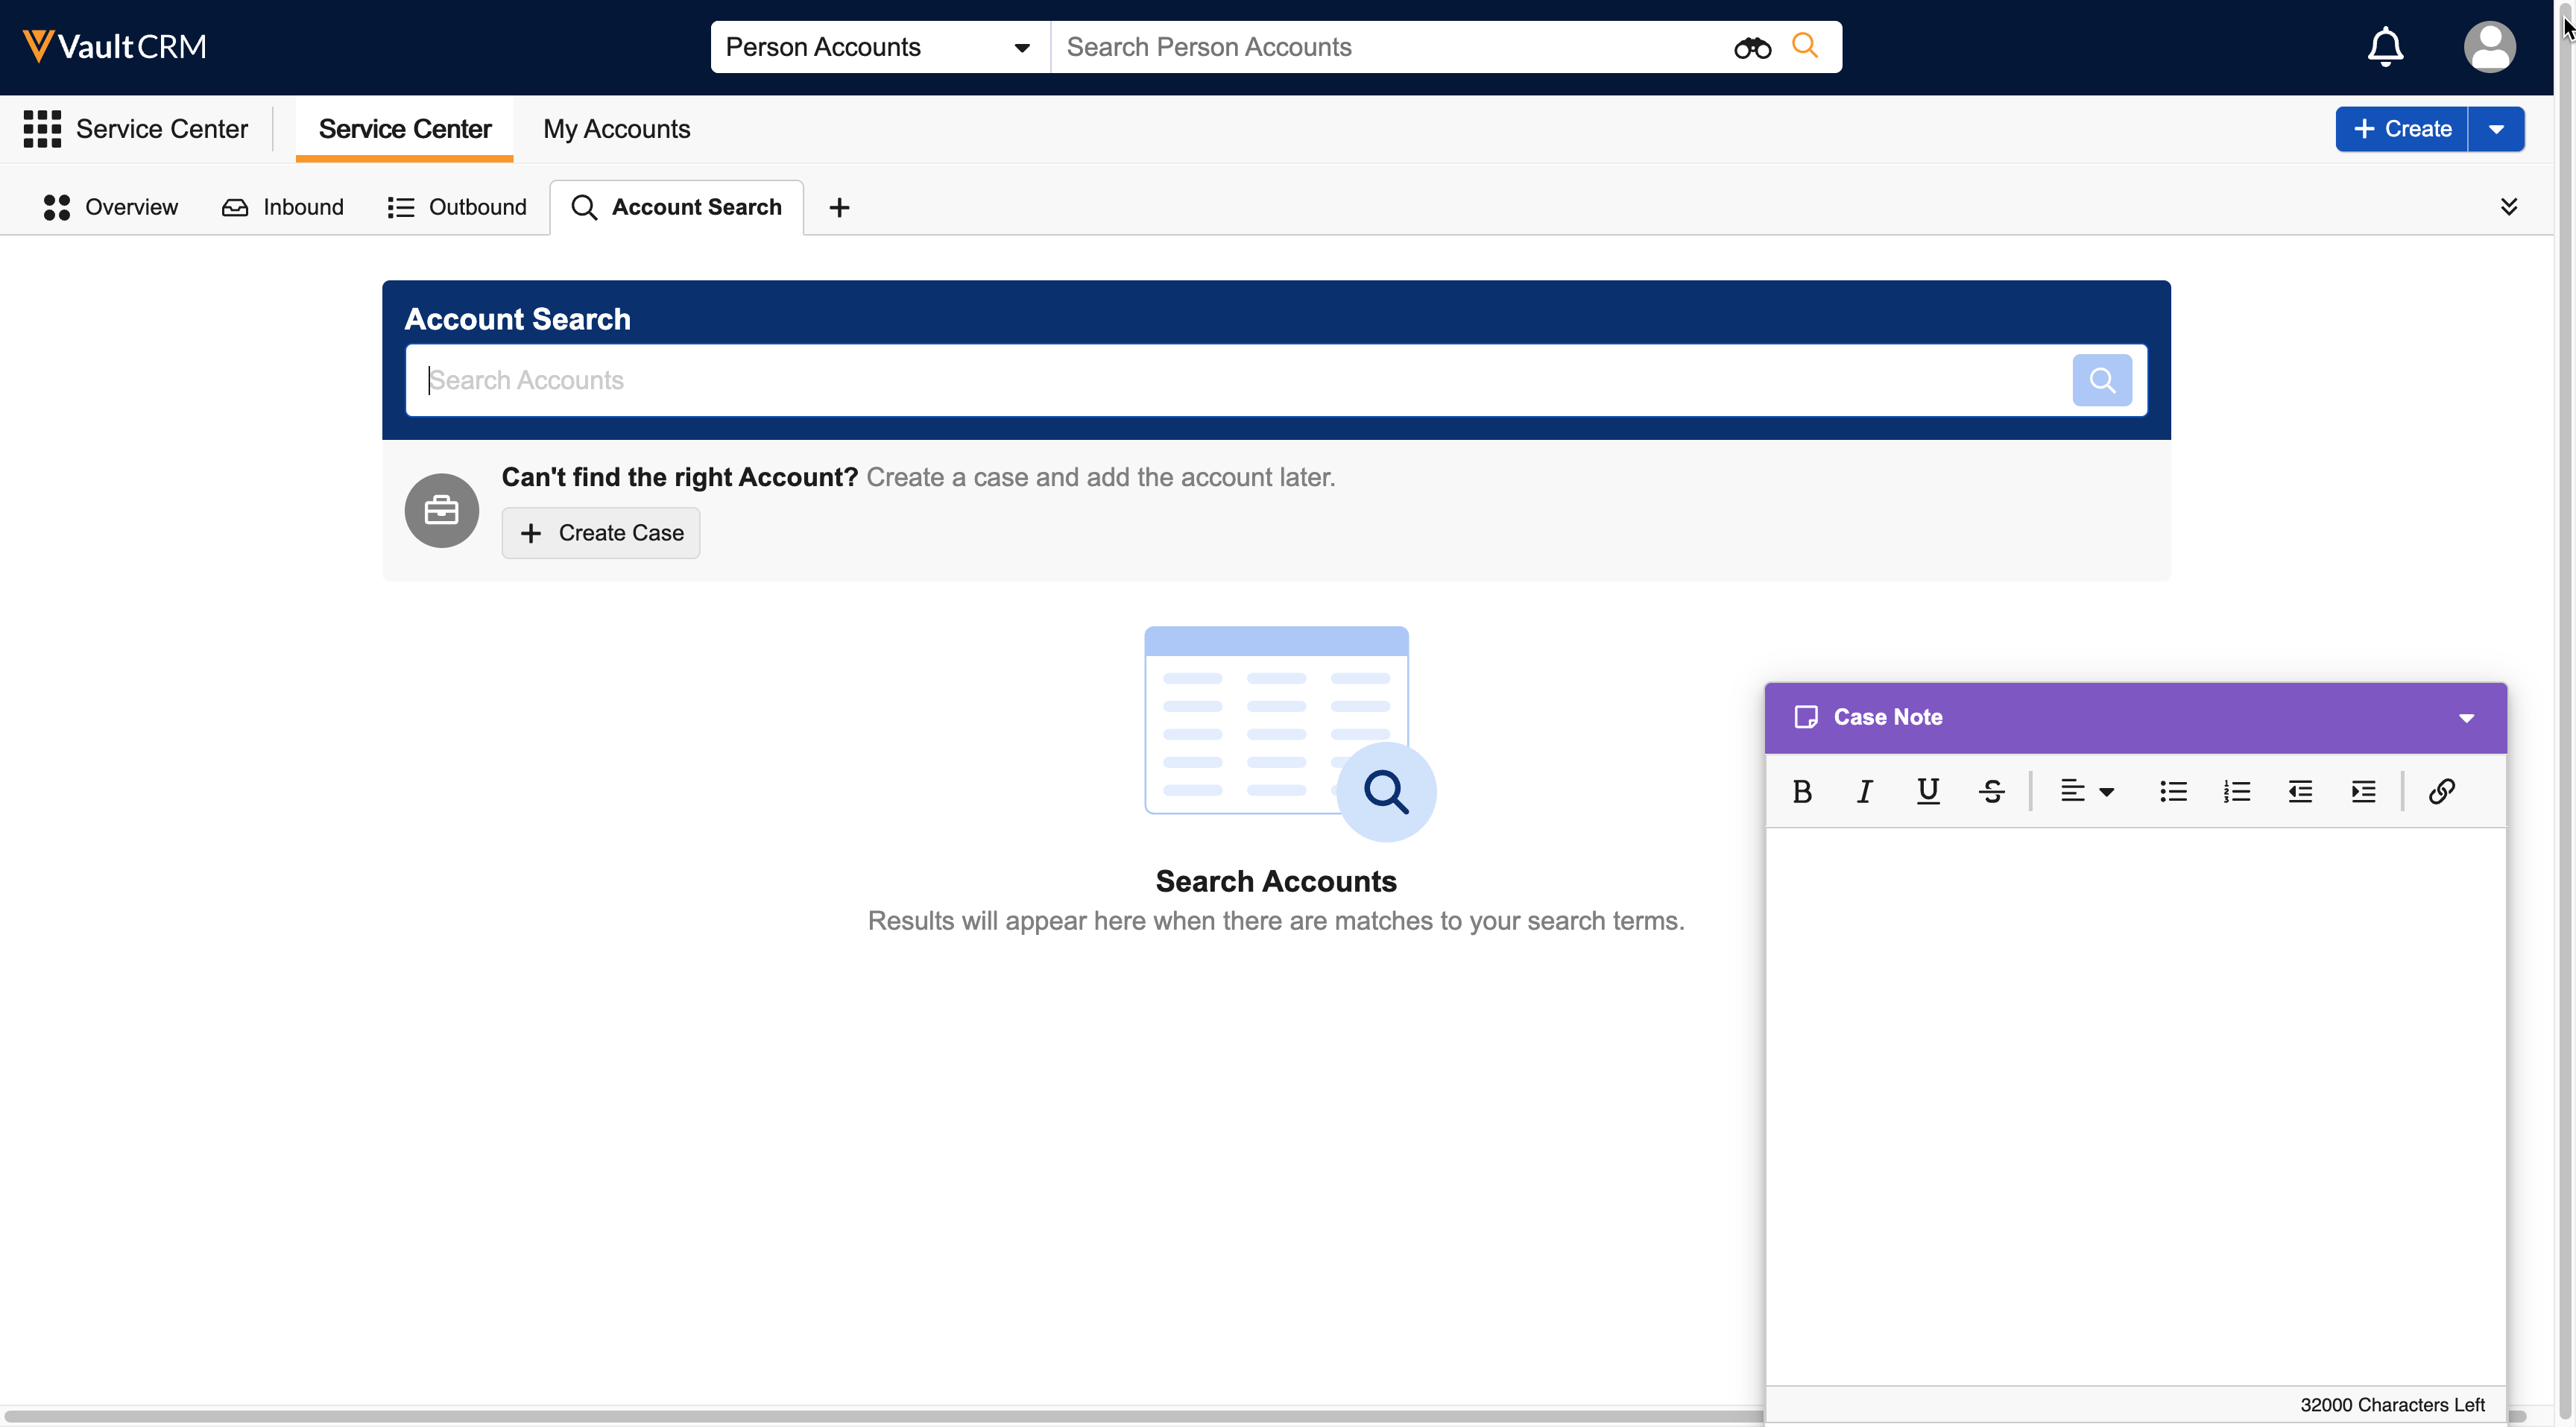Image resolution: width=2576 pixels, height=1427 pixels.
Task: Toggle italic formatting in Case Note
Action: point(1864,791)
